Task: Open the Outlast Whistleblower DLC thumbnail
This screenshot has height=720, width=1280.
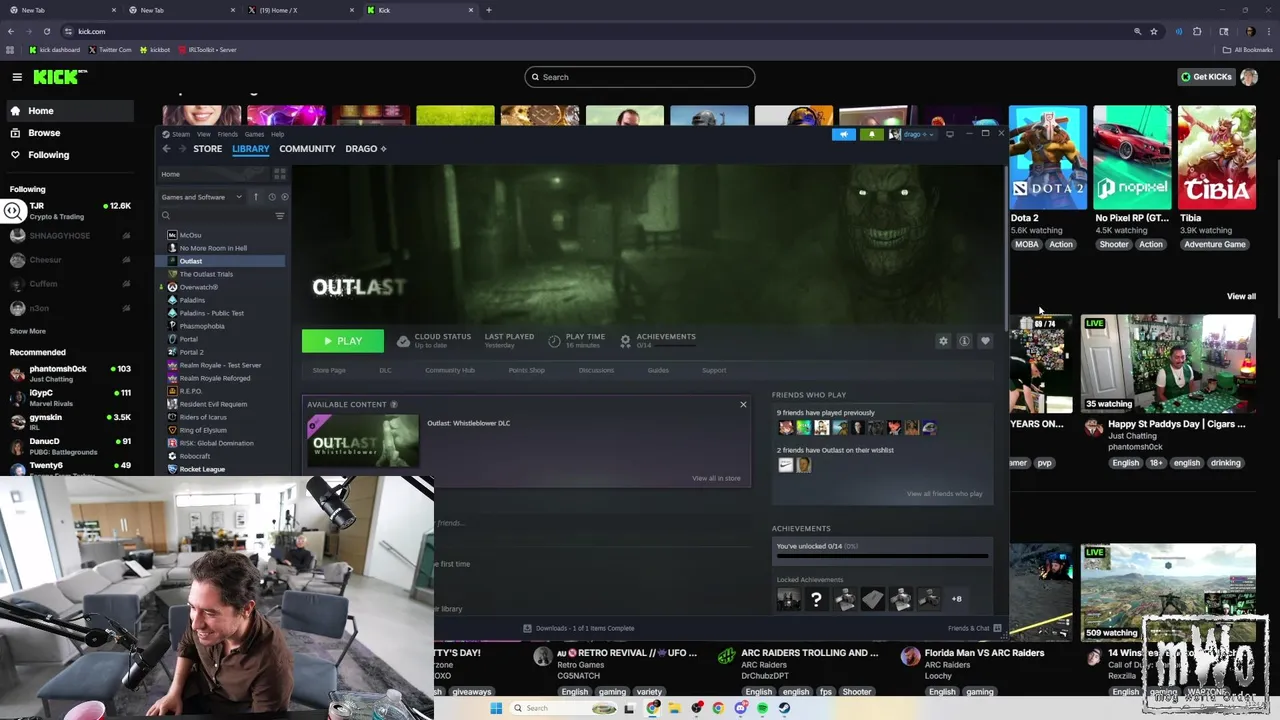Action: (x=363, y=441)
